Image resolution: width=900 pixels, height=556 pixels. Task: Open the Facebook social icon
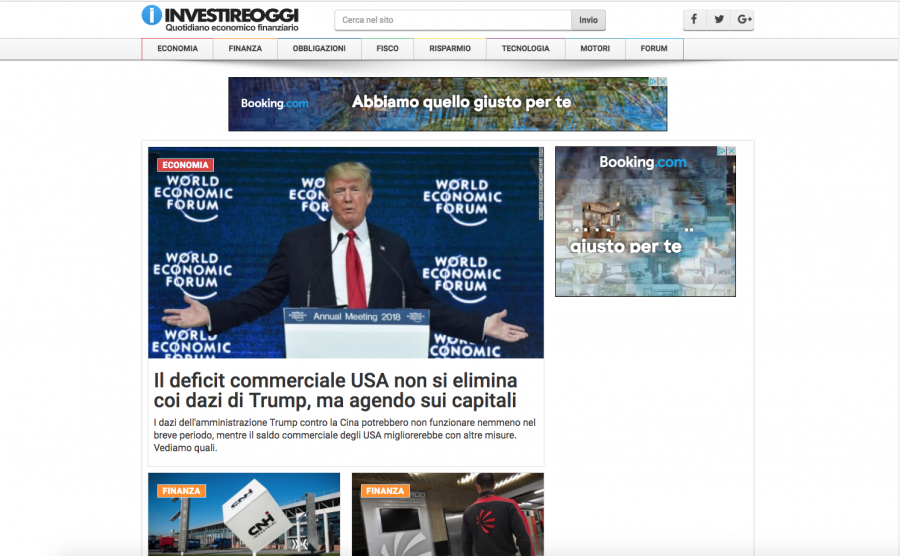(694, 19)
